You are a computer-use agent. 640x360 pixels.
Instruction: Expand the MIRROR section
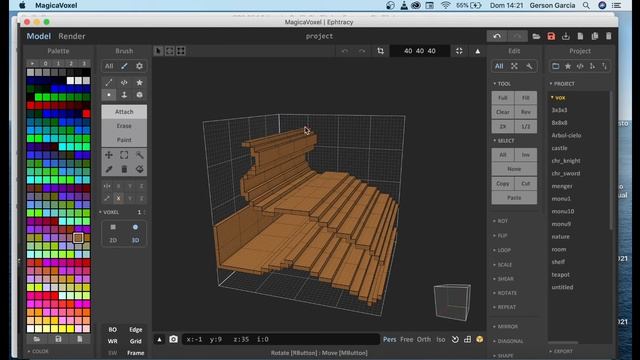point(505,327)
